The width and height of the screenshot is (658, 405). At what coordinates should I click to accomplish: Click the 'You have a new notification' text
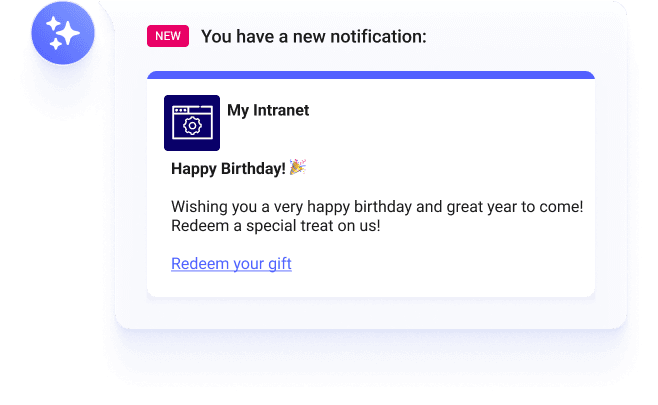[313, 37]
